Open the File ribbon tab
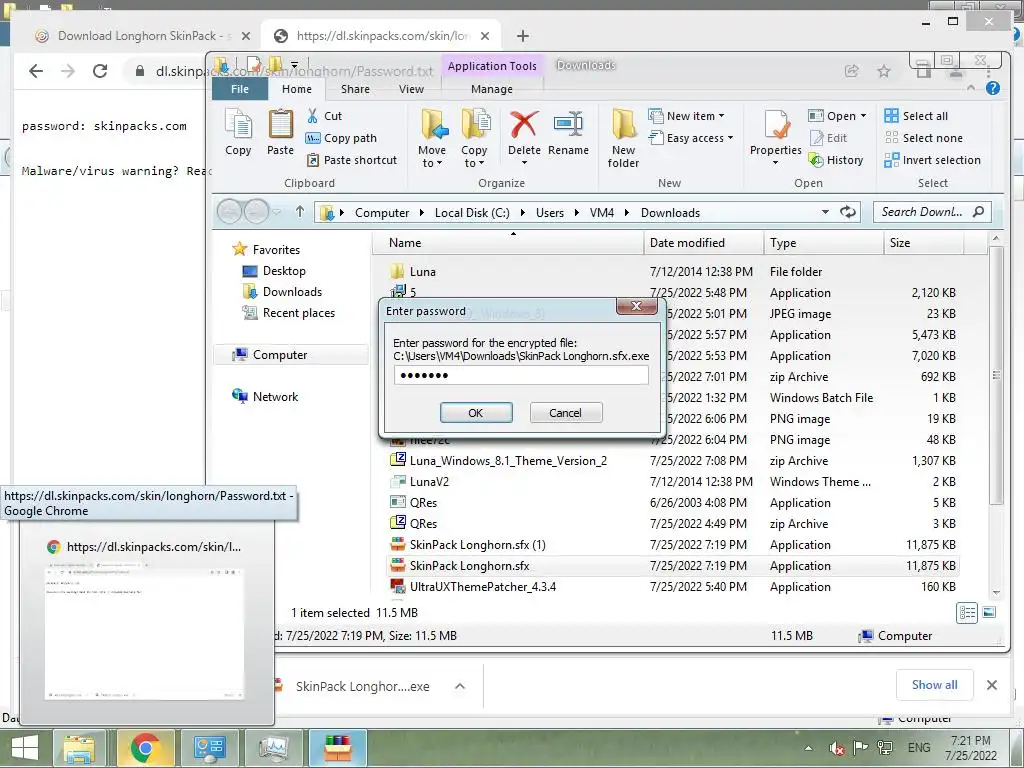This screenshot has width=1024, height=768. click(240, 89)
